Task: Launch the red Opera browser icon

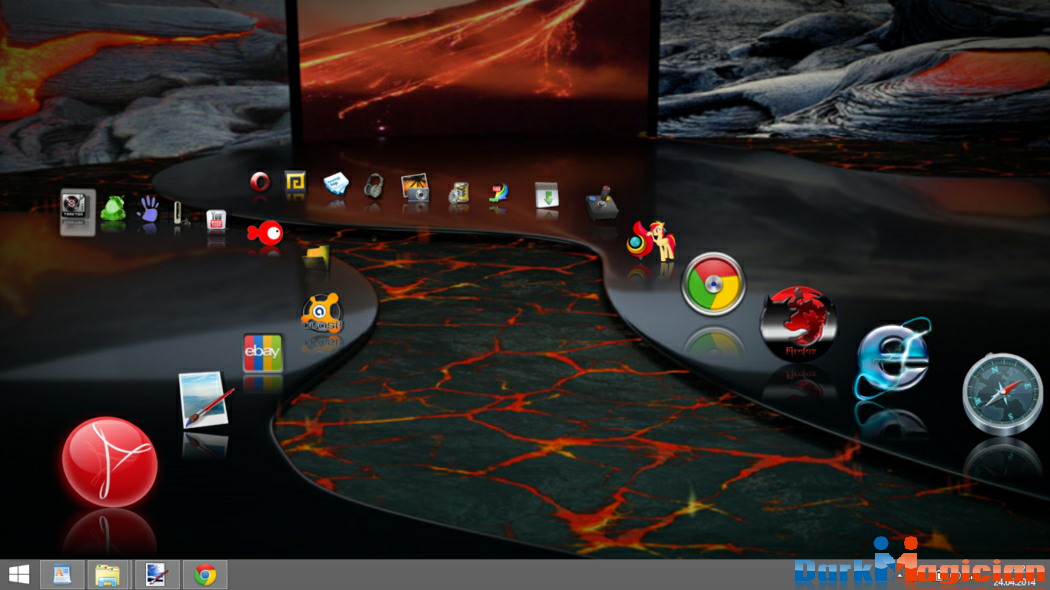Action: pyautogui.click(x=260, y=181)
